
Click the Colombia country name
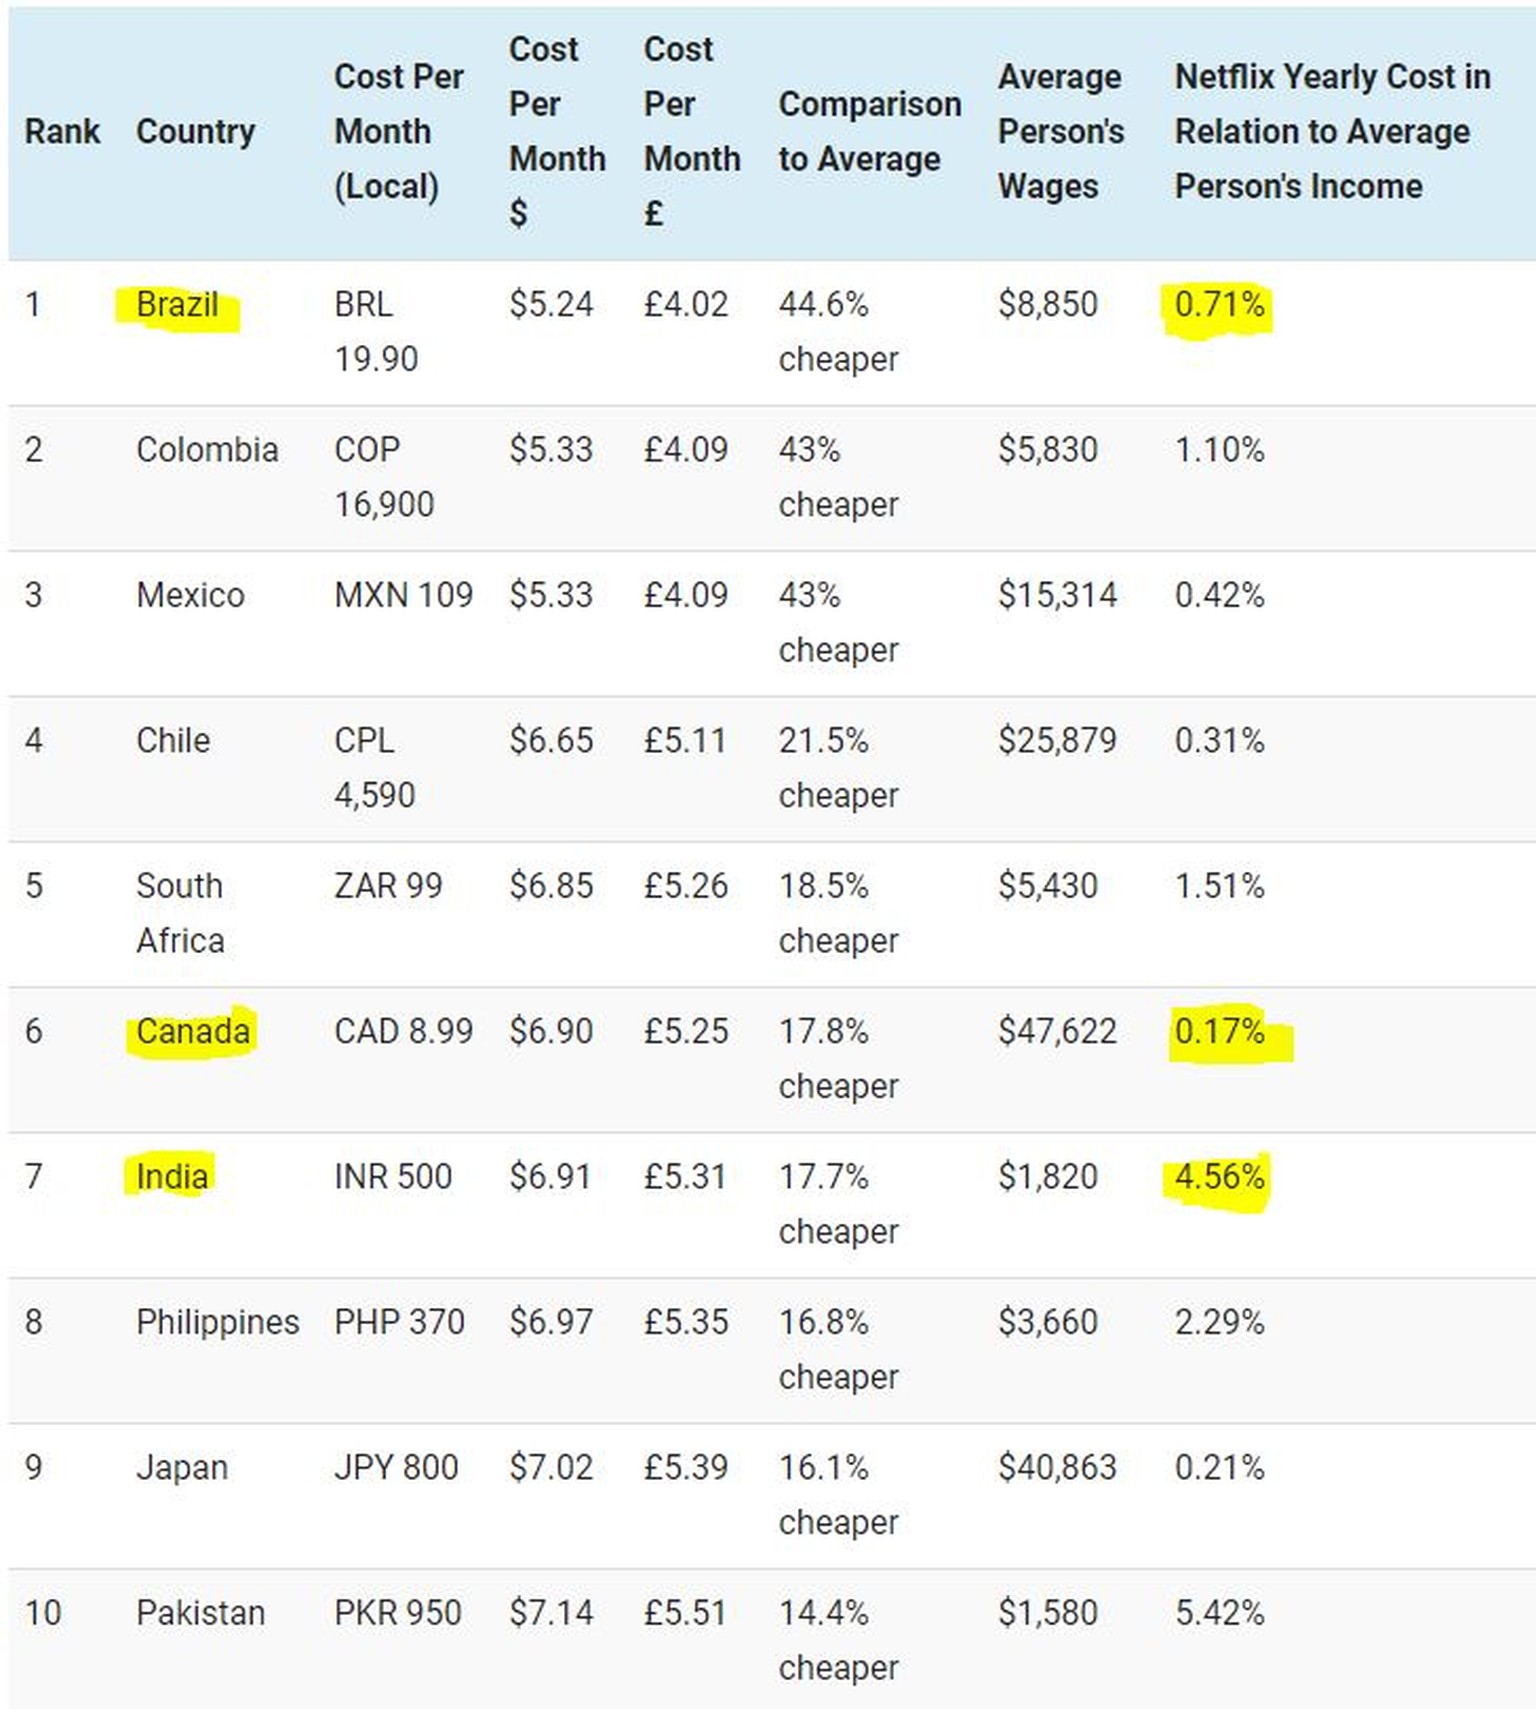(x=207, y=450)
